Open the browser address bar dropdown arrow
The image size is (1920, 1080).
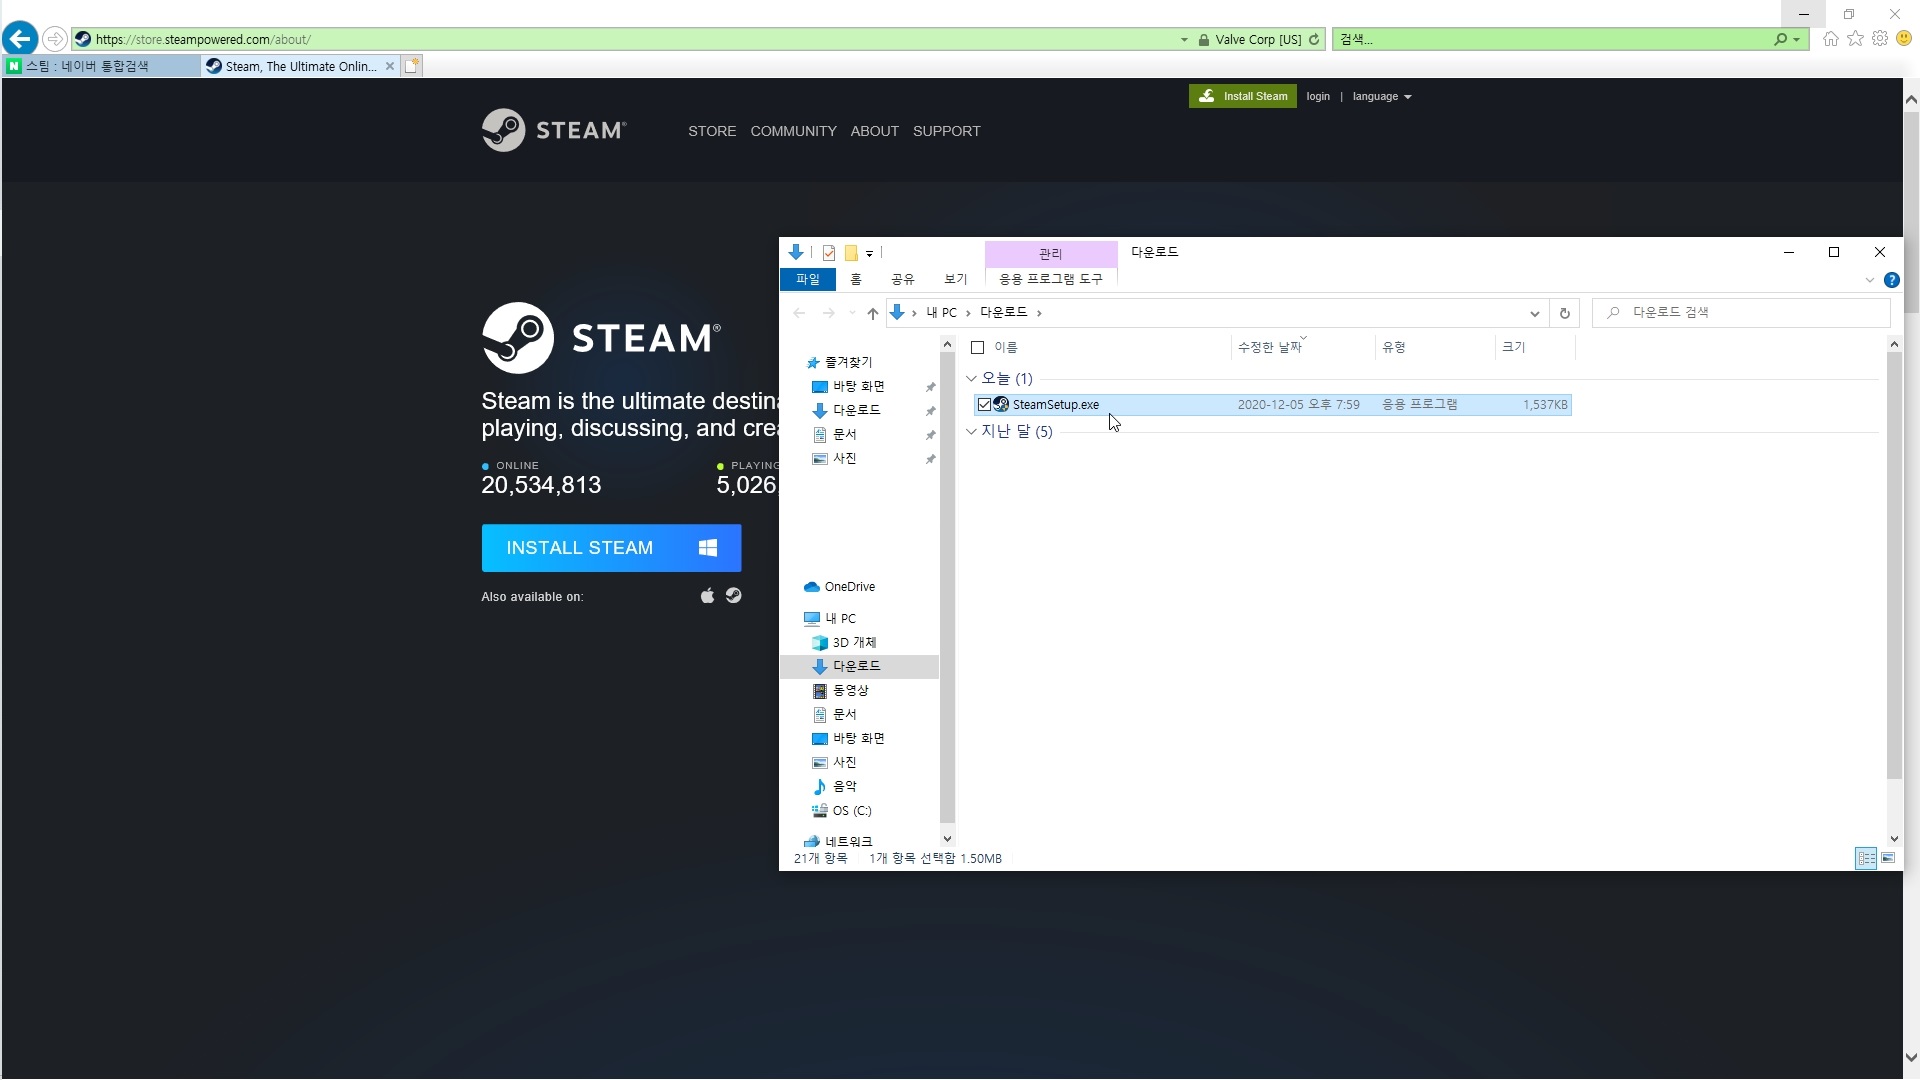[1184, 40]
